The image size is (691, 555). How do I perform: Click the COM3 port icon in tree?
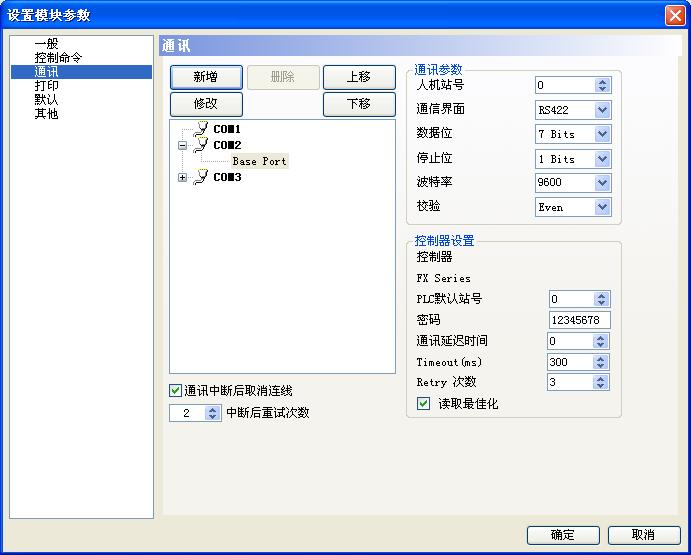[x=202, y=177]
